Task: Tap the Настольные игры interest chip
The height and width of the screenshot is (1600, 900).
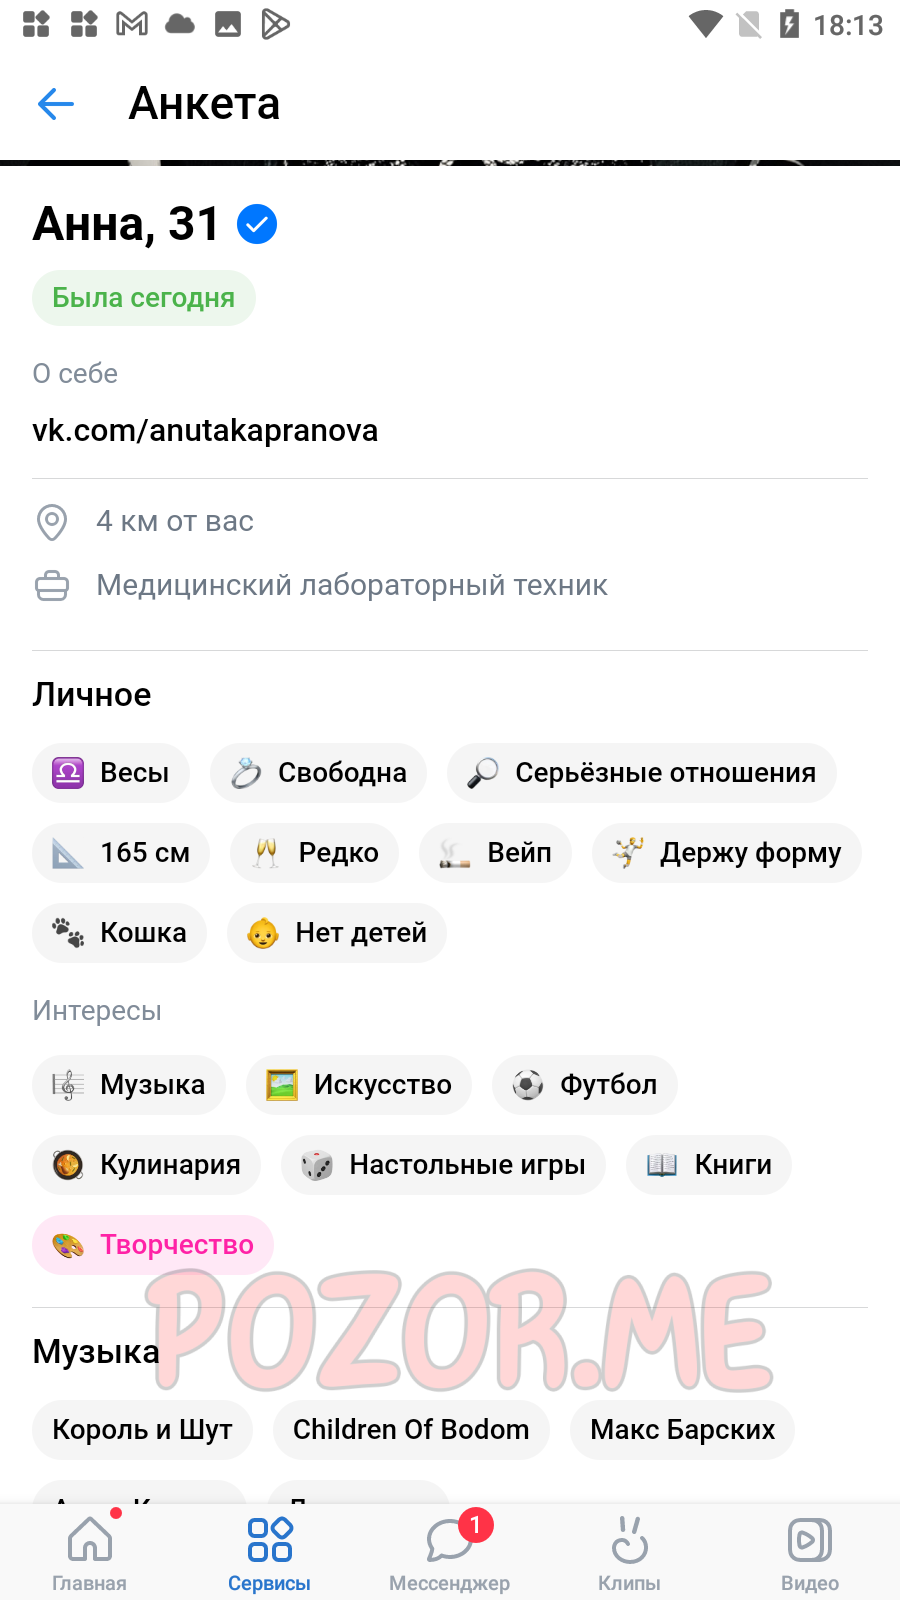Action: click(443, 1165)
